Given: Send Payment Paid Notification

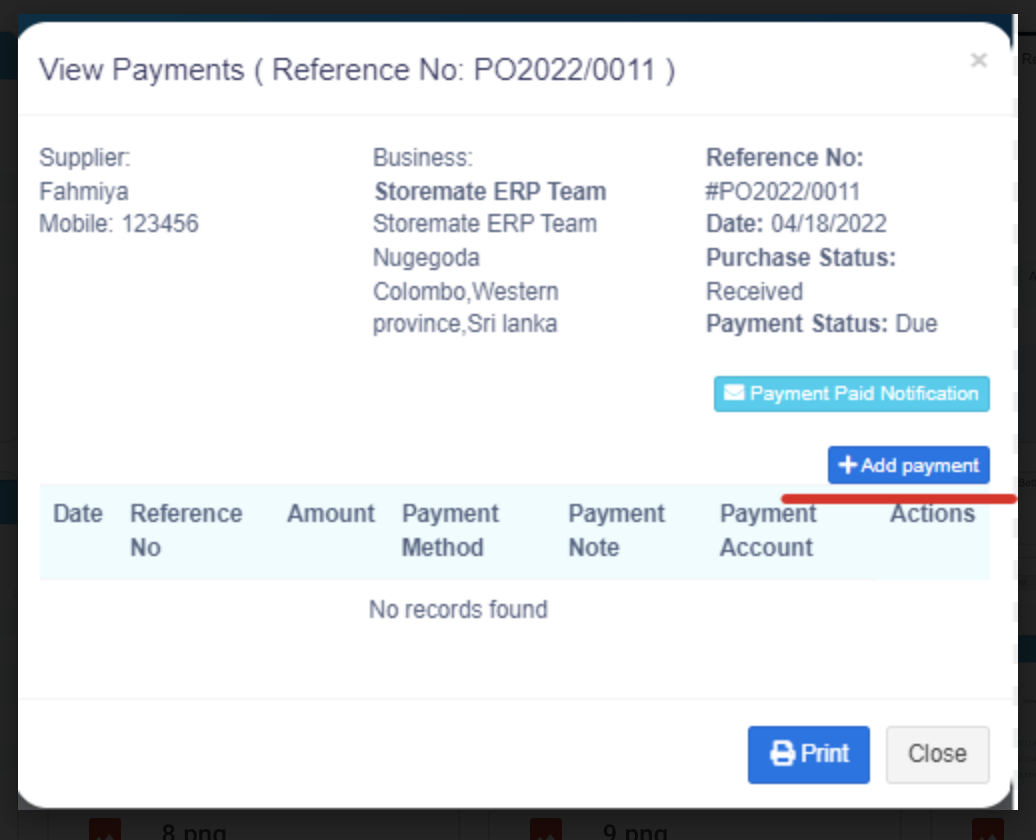Looking at the screenshot, I should click(852, 394).
